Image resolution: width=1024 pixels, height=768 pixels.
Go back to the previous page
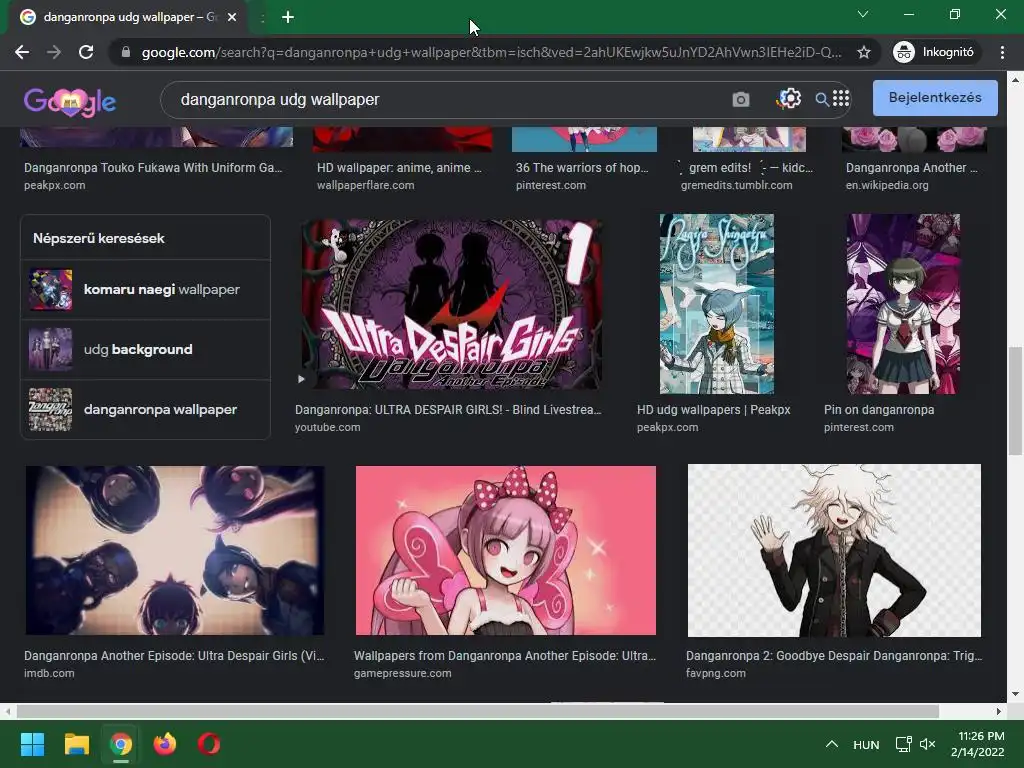pos(22,52)
